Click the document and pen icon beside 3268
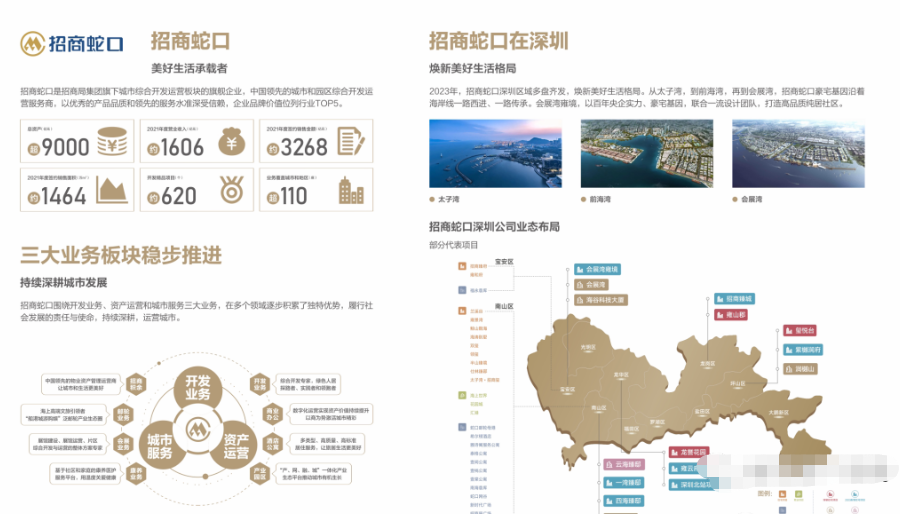900x521 pixels. [351, 143]
